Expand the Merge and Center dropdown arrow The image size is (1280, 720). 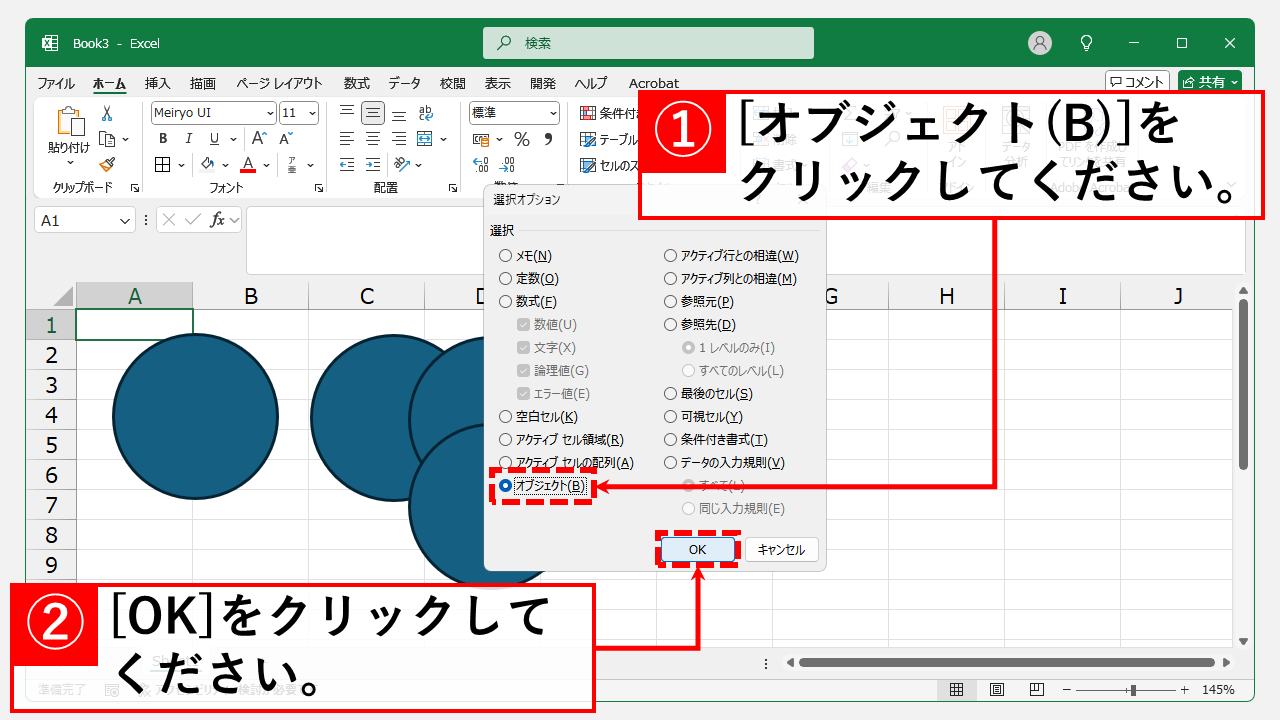tap(442, 139)
